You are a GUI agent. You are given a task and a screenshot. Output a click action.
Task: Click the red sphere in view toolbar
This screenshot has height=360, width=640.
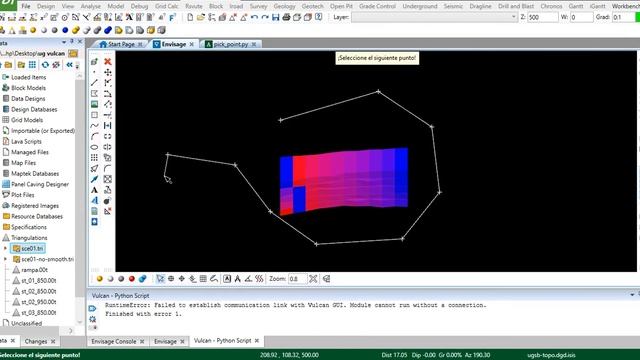pos(131,279)
